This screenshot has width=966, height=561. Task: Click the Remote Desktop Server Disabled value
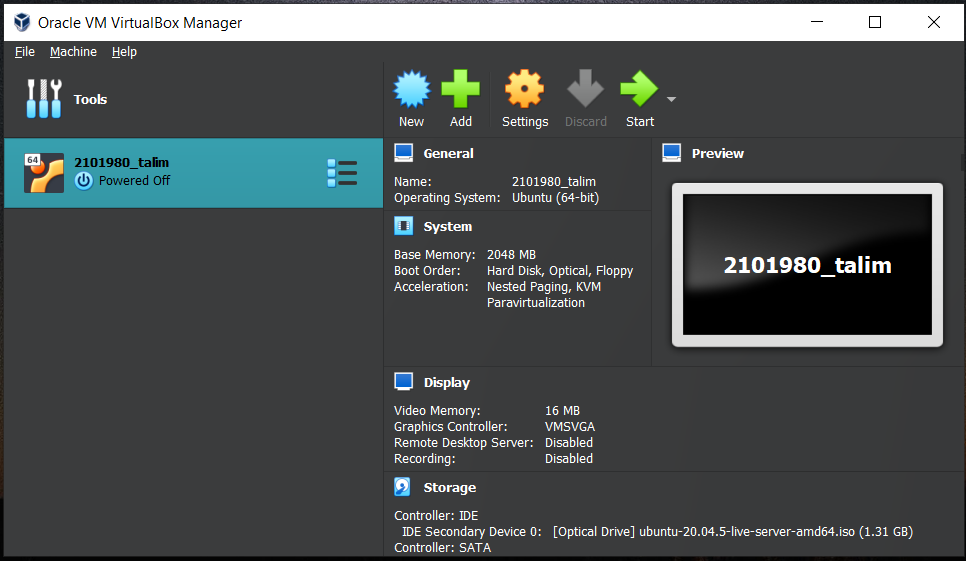point(568,443)
